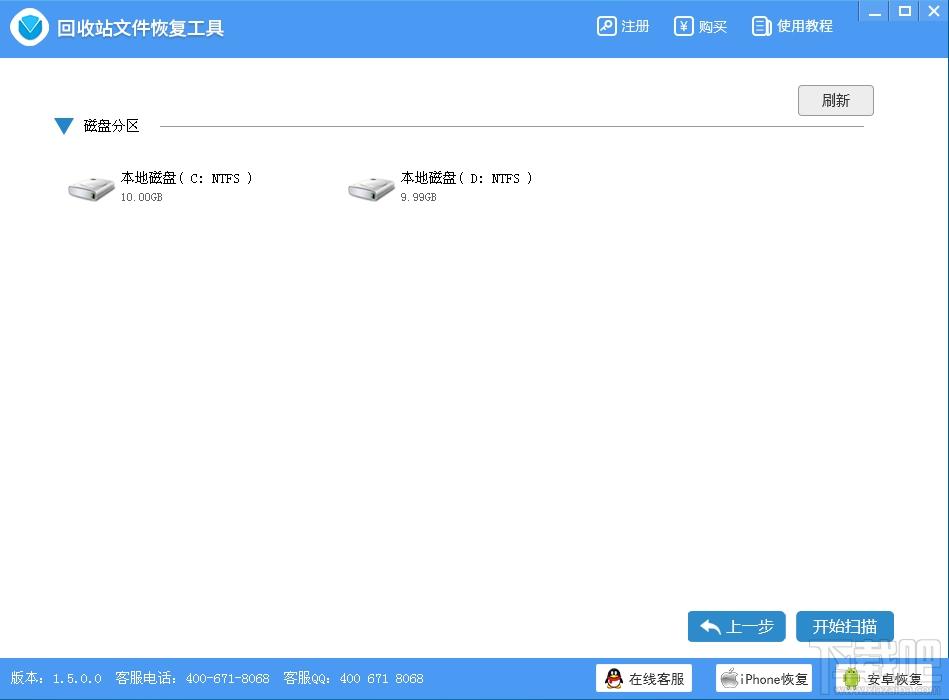Click the yen icon next to 购买
Image resolution: width=949 pixels, height=700 pixels.
coord(683,27)
